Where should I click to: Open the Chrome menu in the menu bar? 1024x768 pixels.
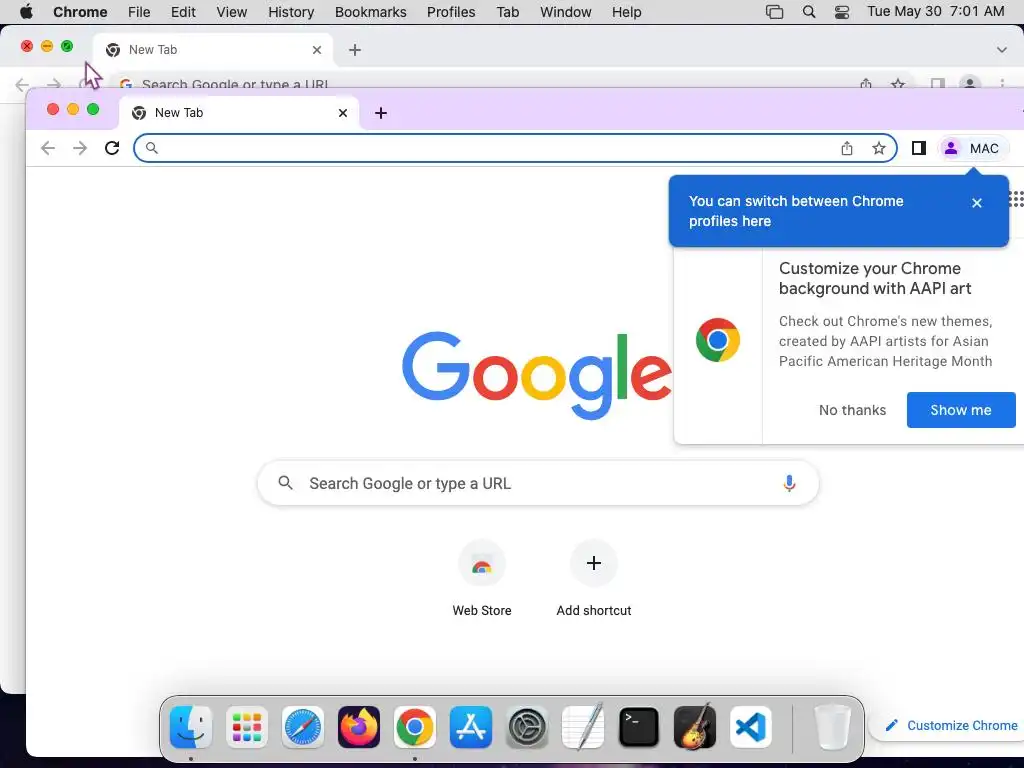[80, 12]
